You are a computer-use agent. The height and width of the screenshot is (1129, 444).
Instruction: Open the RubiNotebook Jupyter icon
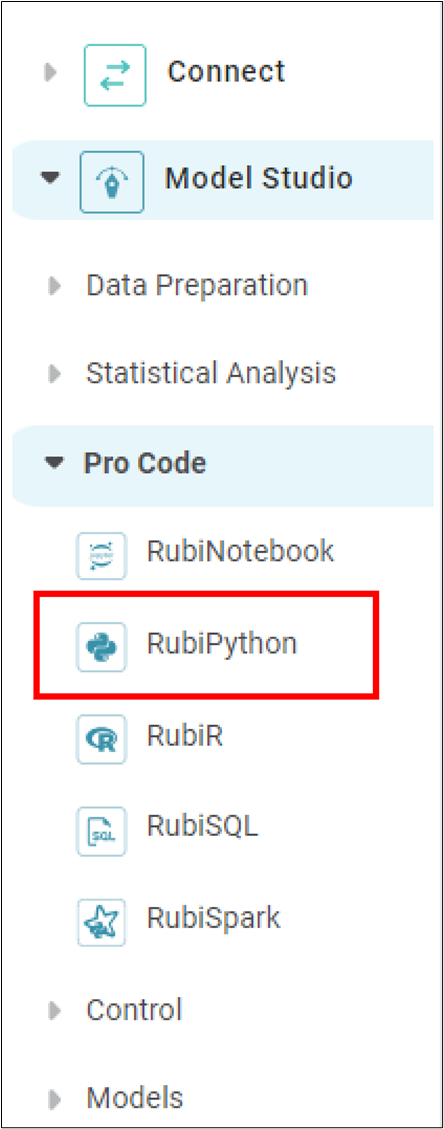101,556
